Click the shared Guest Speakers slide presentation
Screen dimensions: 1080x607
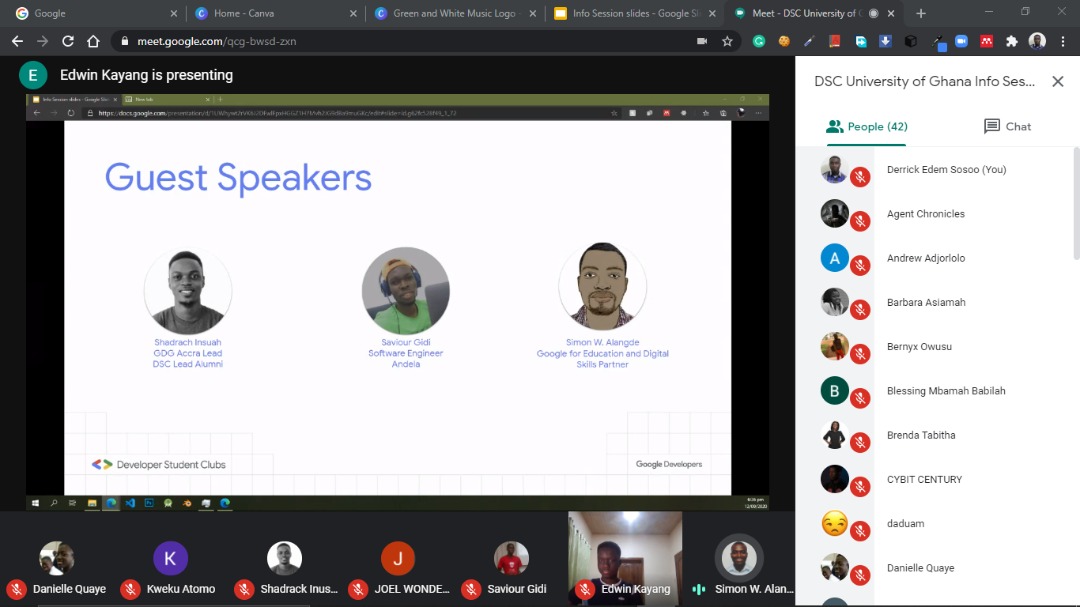(397, 308)
